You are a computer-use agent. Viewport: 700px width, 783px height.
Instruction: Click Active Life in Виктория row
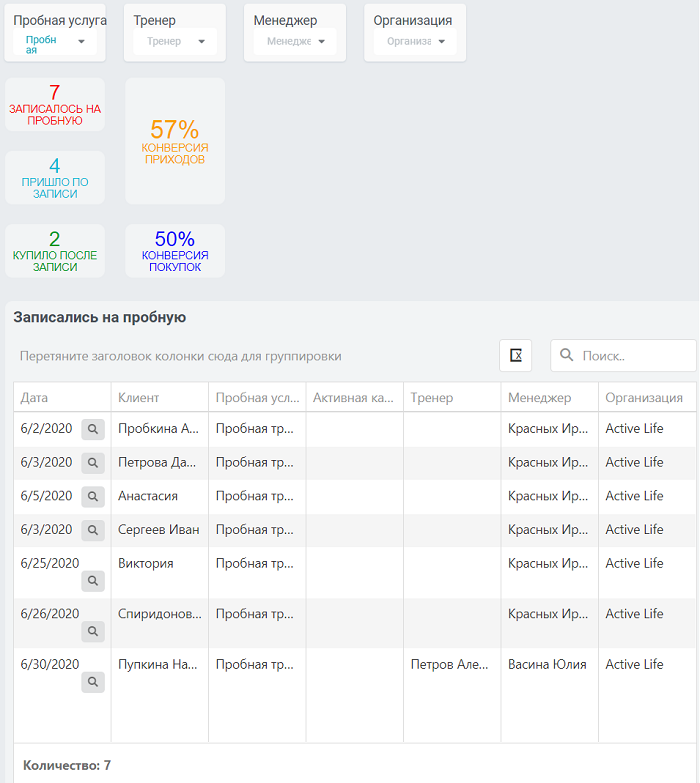(x=635, y=563)
